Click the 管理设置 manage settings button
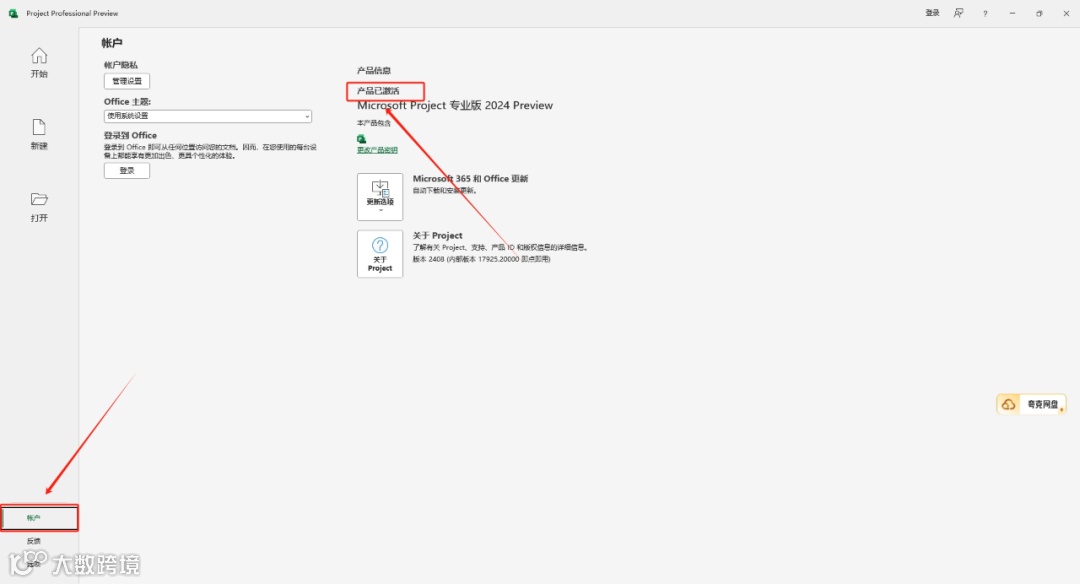The image size is (1080, 584). [127, 81]
